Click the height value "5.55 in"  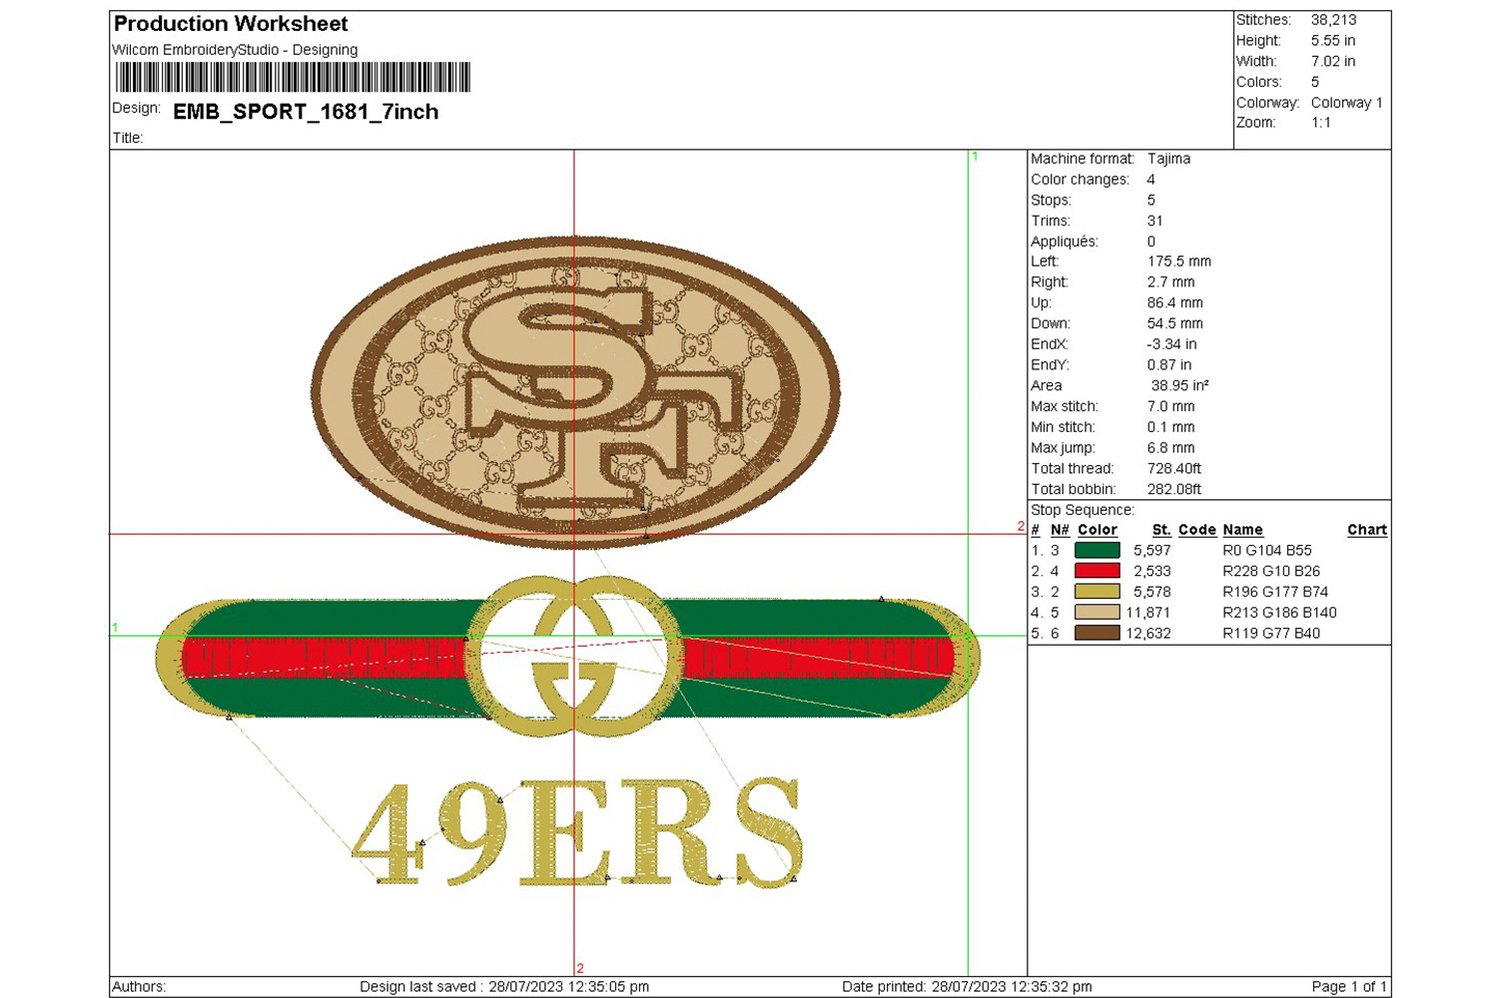(x=1333, y=41)
